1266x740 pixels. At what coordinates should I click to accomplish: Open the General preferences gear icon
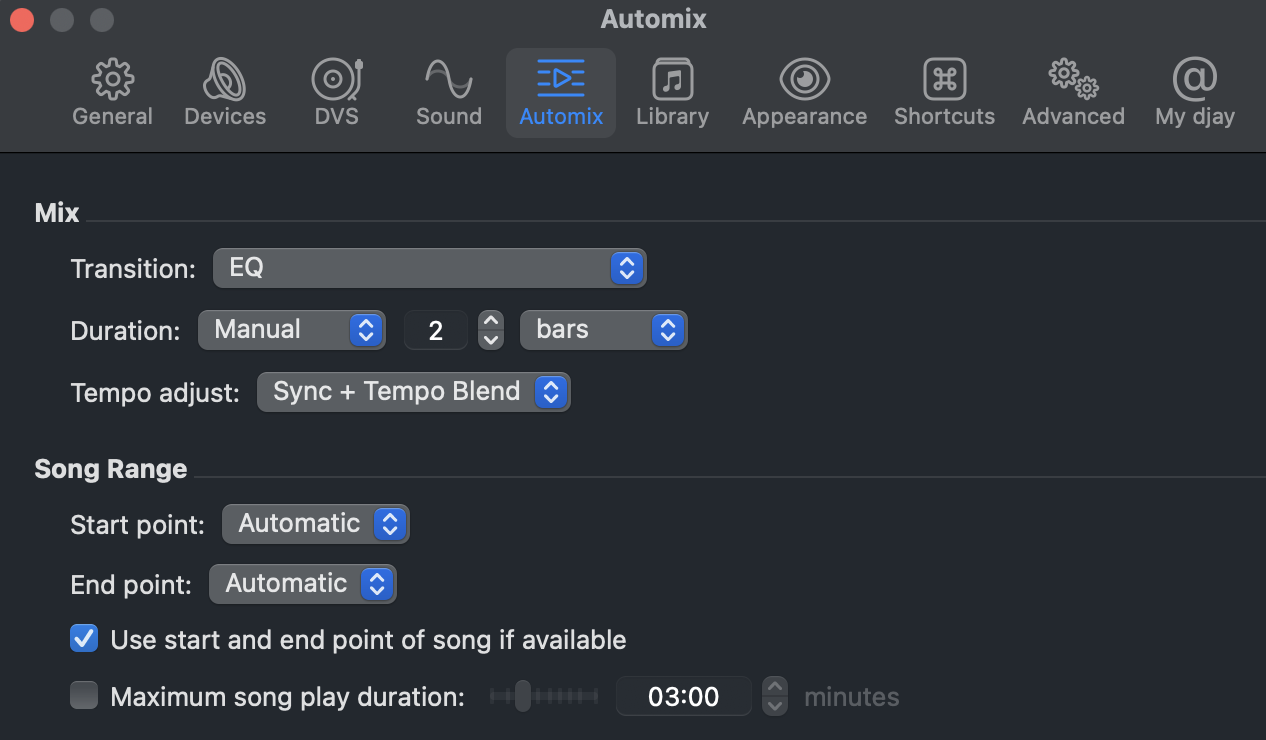112,80
